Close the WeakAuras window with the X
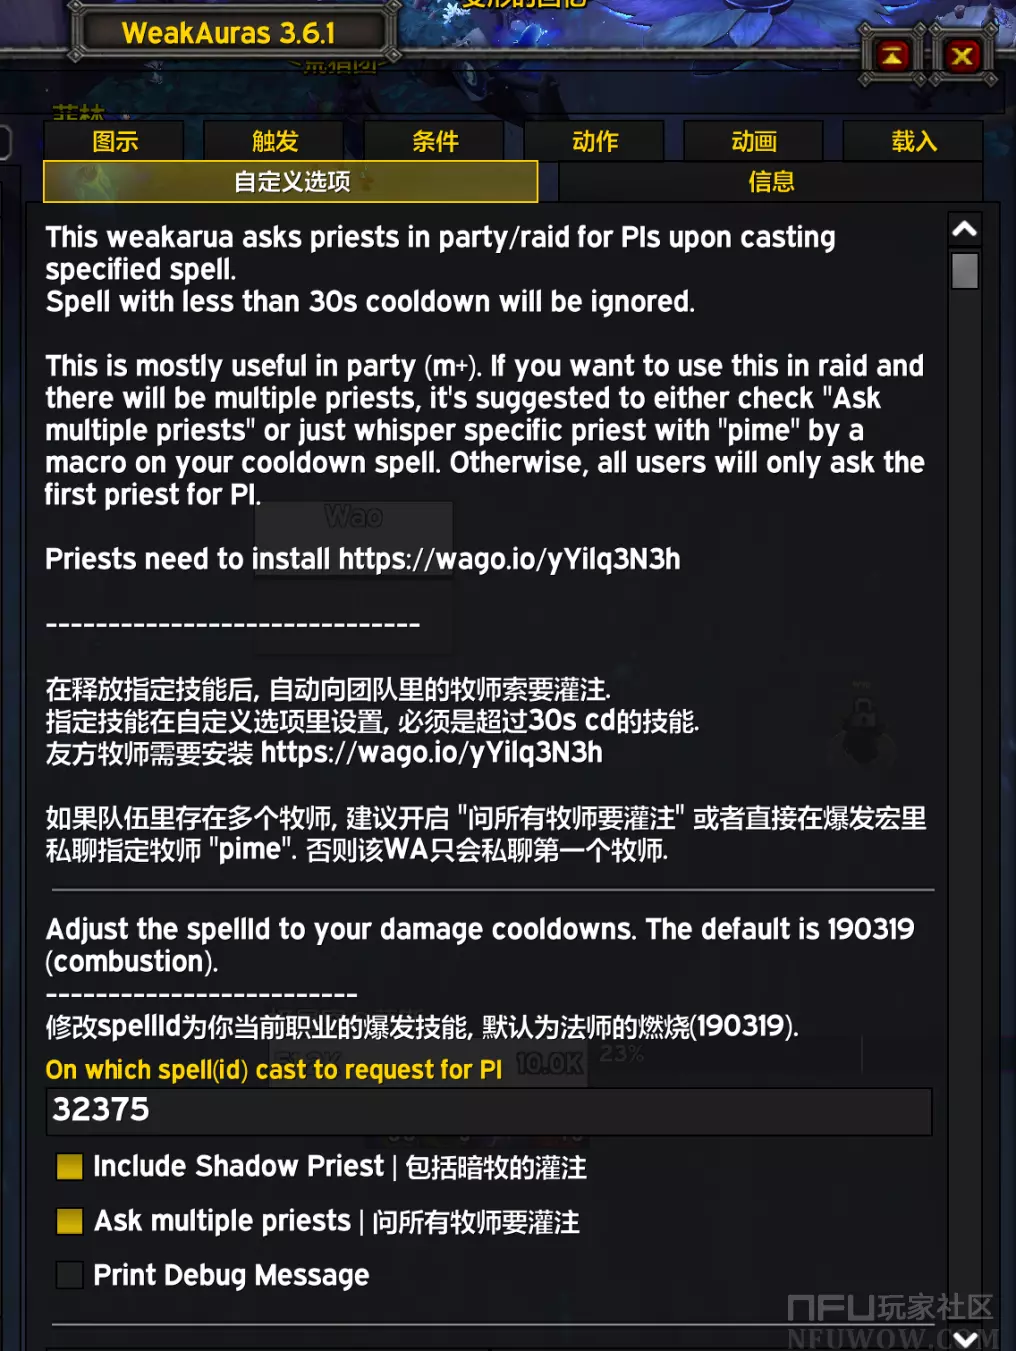The width and height of the screenshot is (1016, 1351). coord(962,56)
